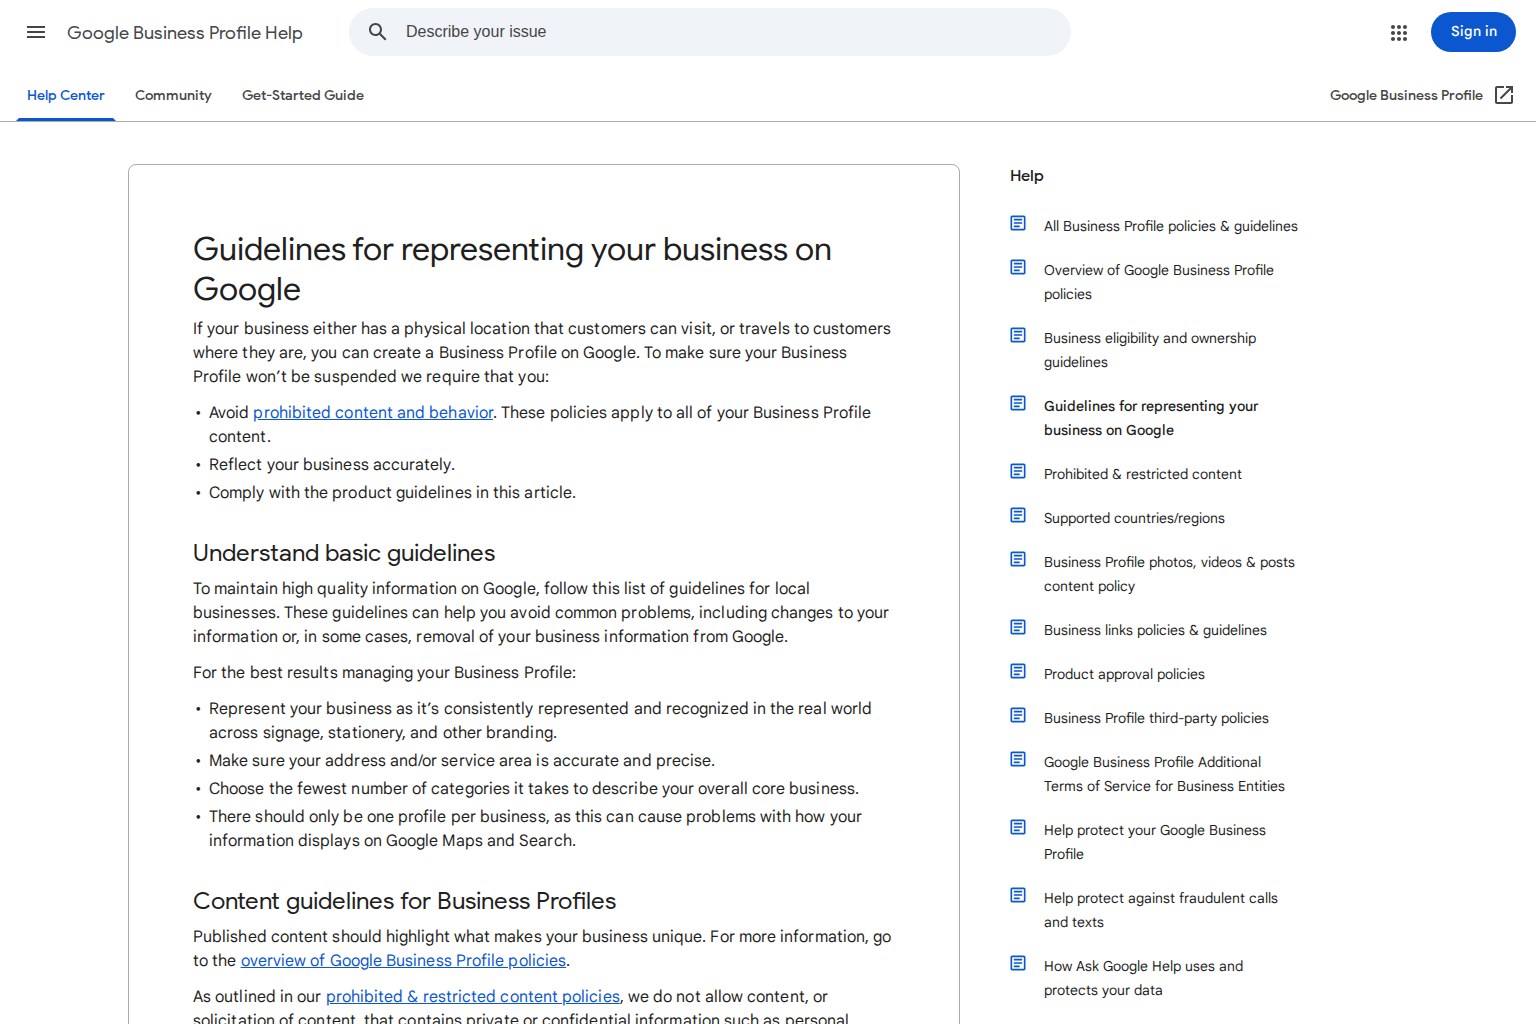Open Prohibited & restricted content in sidebar
Screen dimensions: 1536x1024
click(x=1143, y=474)
